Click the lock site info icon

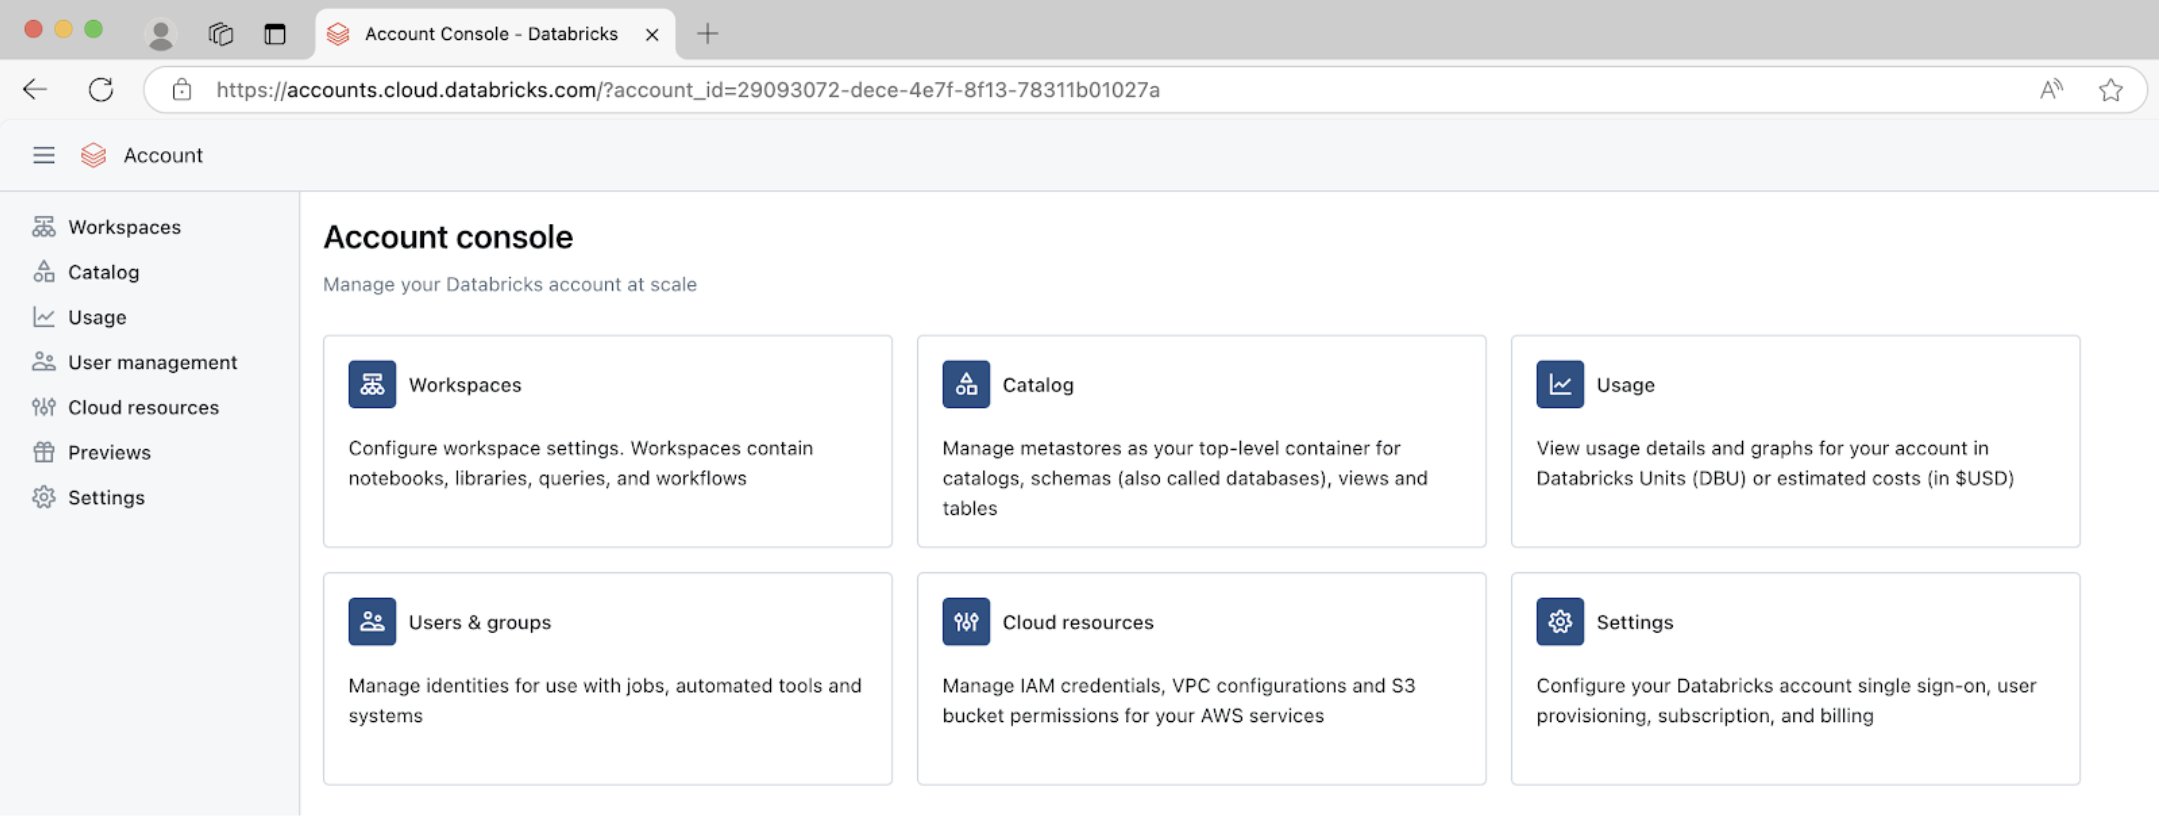181,90
